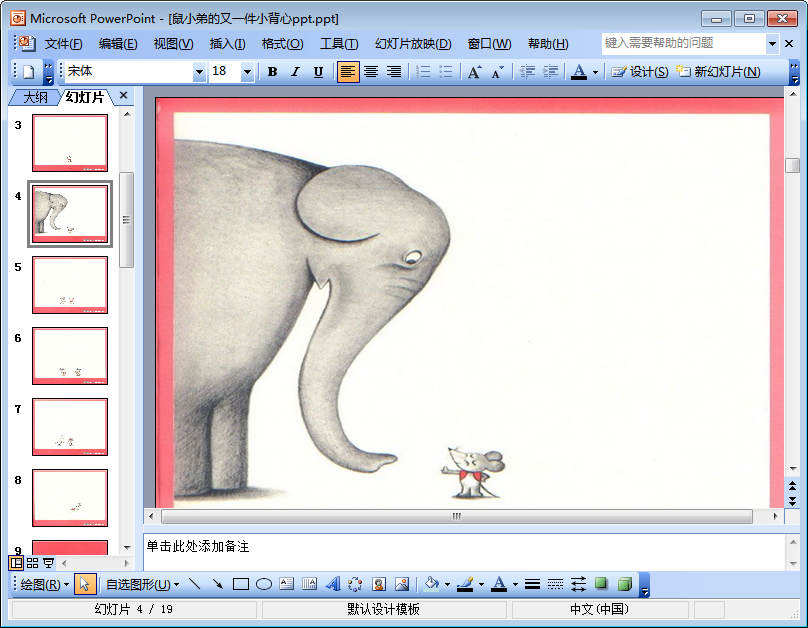Insert WordArt
808x628 pixels.
(x=333, y=584)
